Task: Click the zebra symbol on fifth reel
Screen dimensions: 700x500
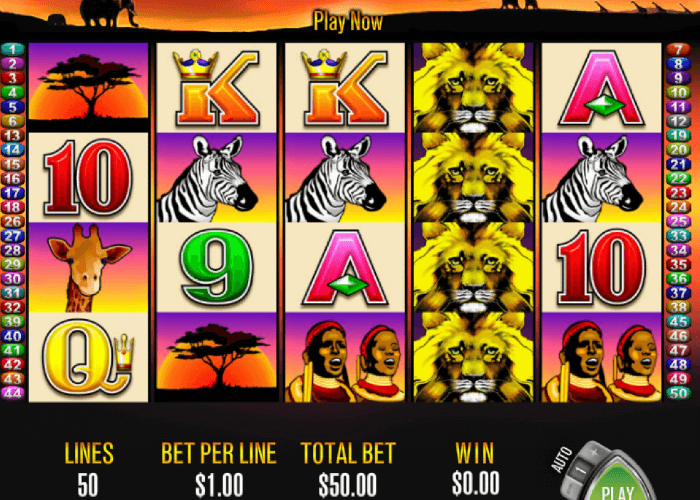Action: point(601,178)
